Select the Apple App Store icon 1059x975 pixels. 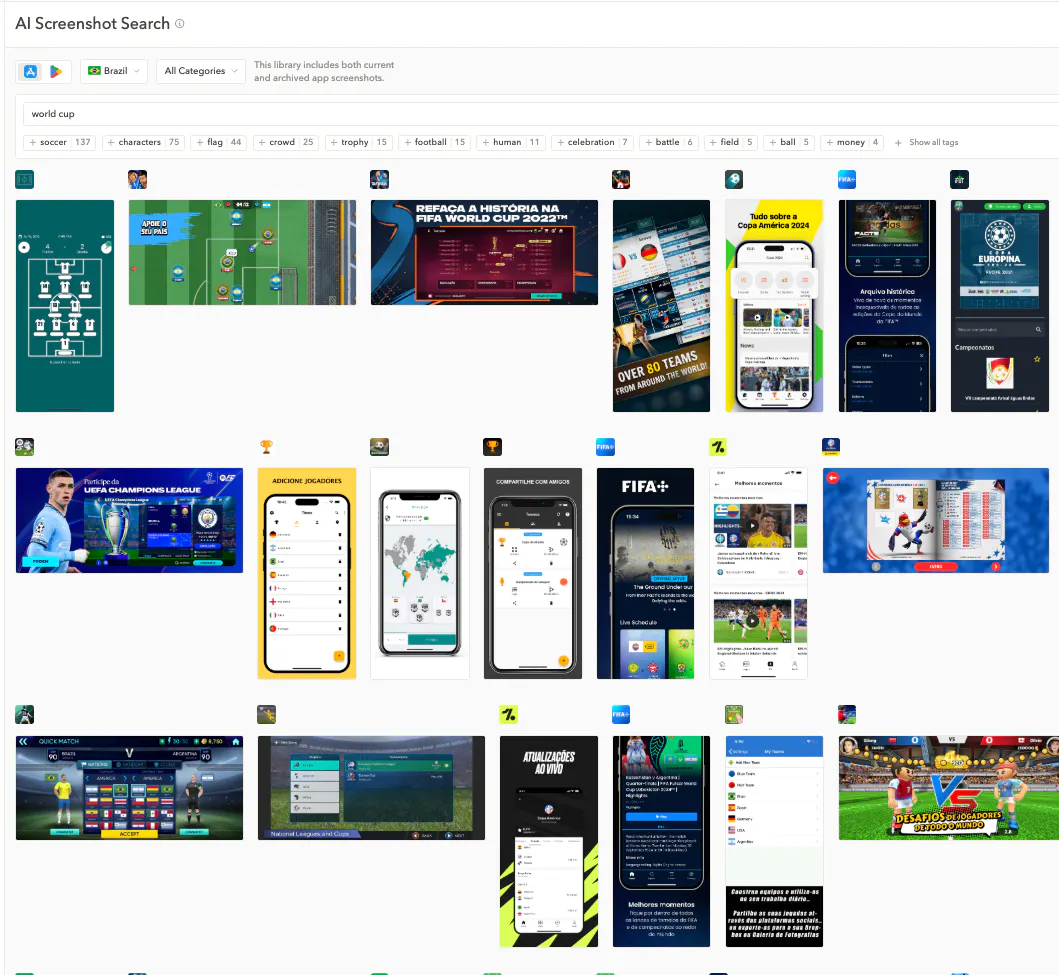point(30,71)
